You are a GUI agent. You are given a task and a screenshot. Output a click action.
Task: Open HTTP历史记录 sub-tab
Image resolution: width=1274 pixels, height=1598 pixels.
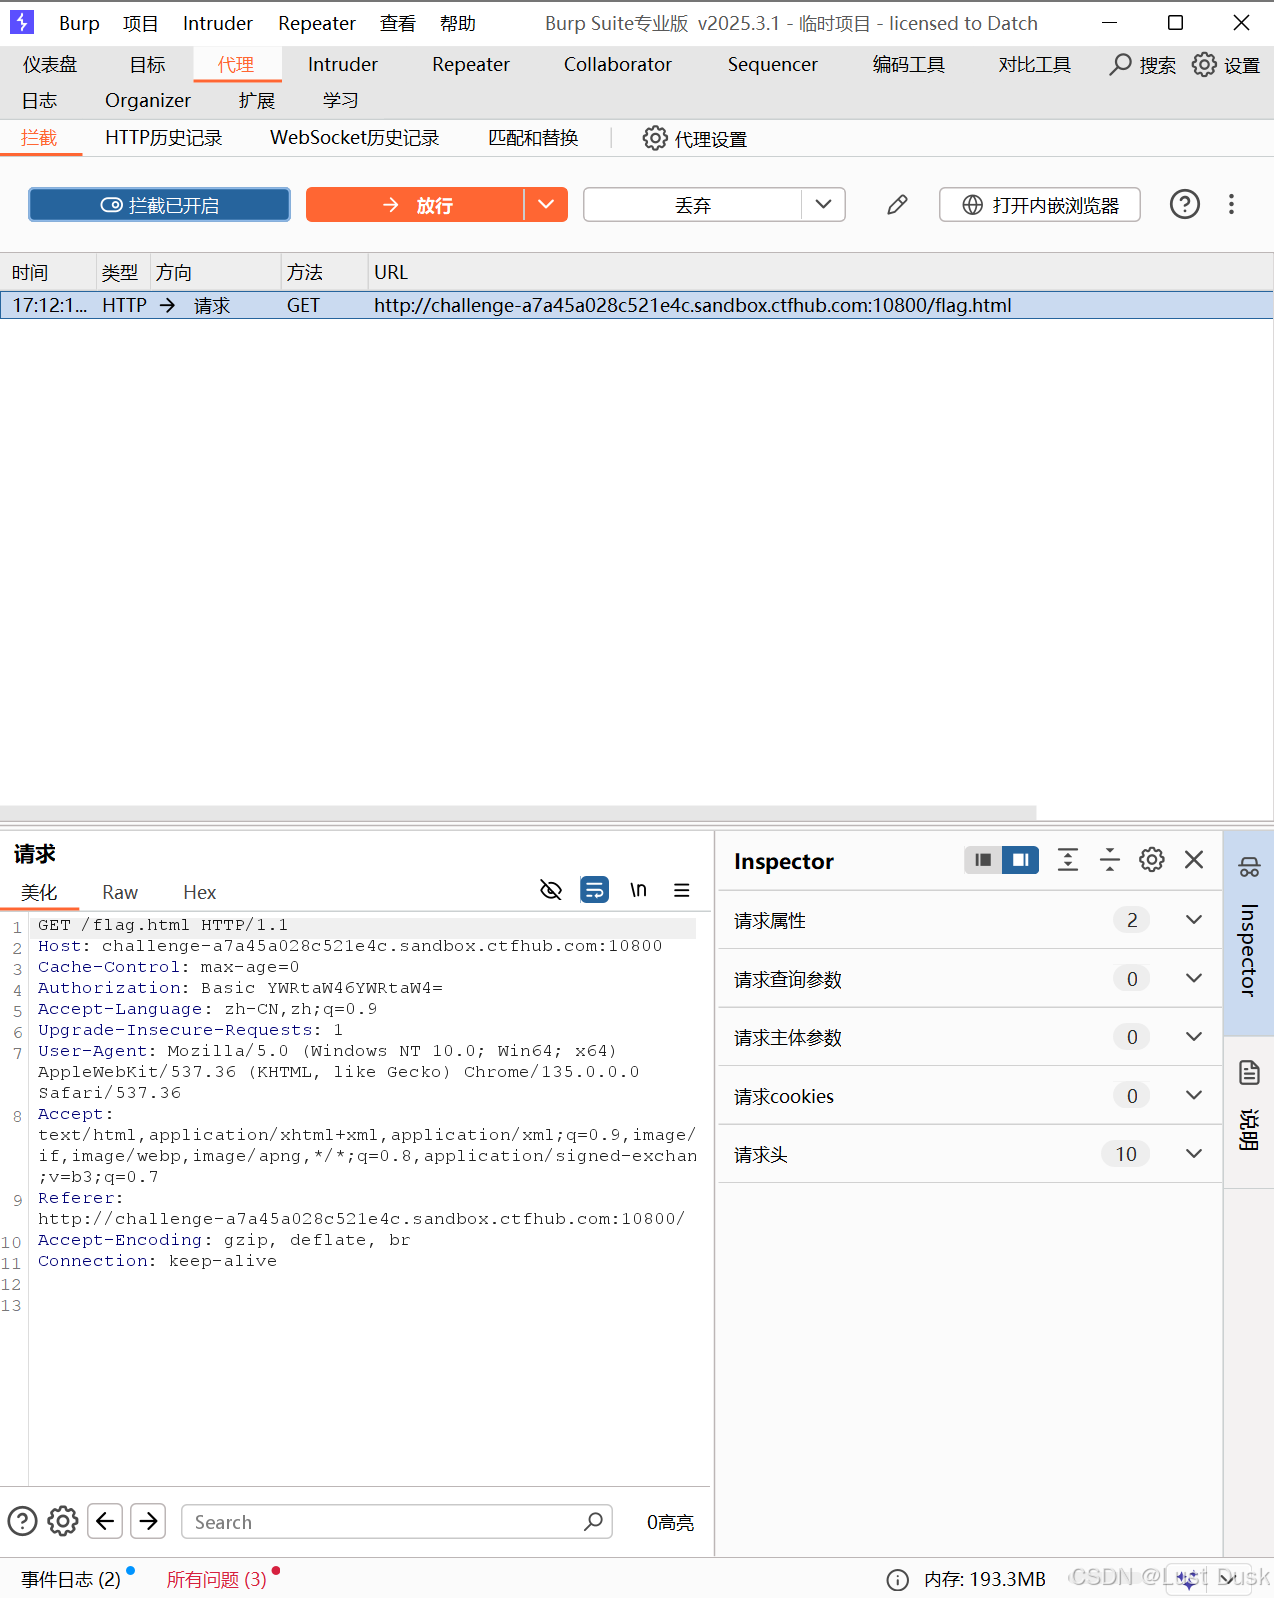[x=164, y=138]
